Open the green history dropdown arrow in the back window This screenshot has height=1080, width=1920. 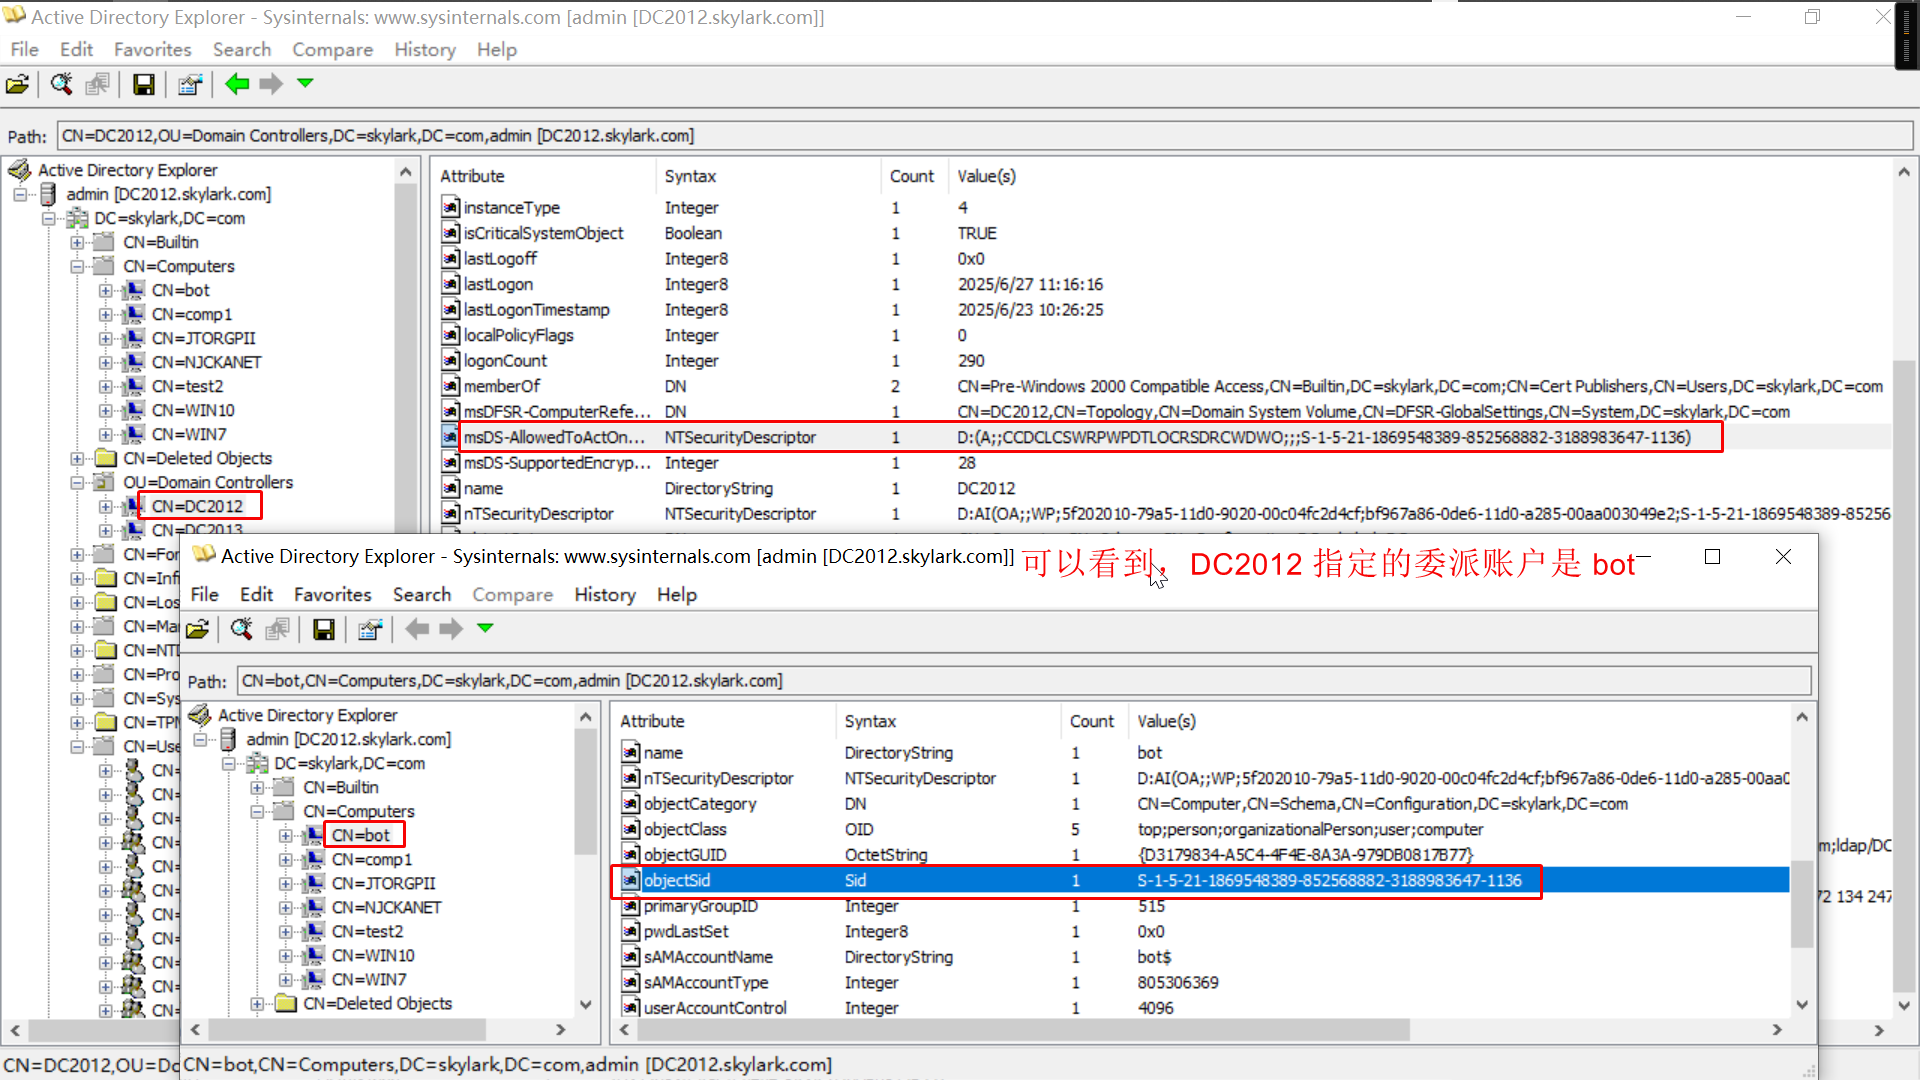point(305,83)
